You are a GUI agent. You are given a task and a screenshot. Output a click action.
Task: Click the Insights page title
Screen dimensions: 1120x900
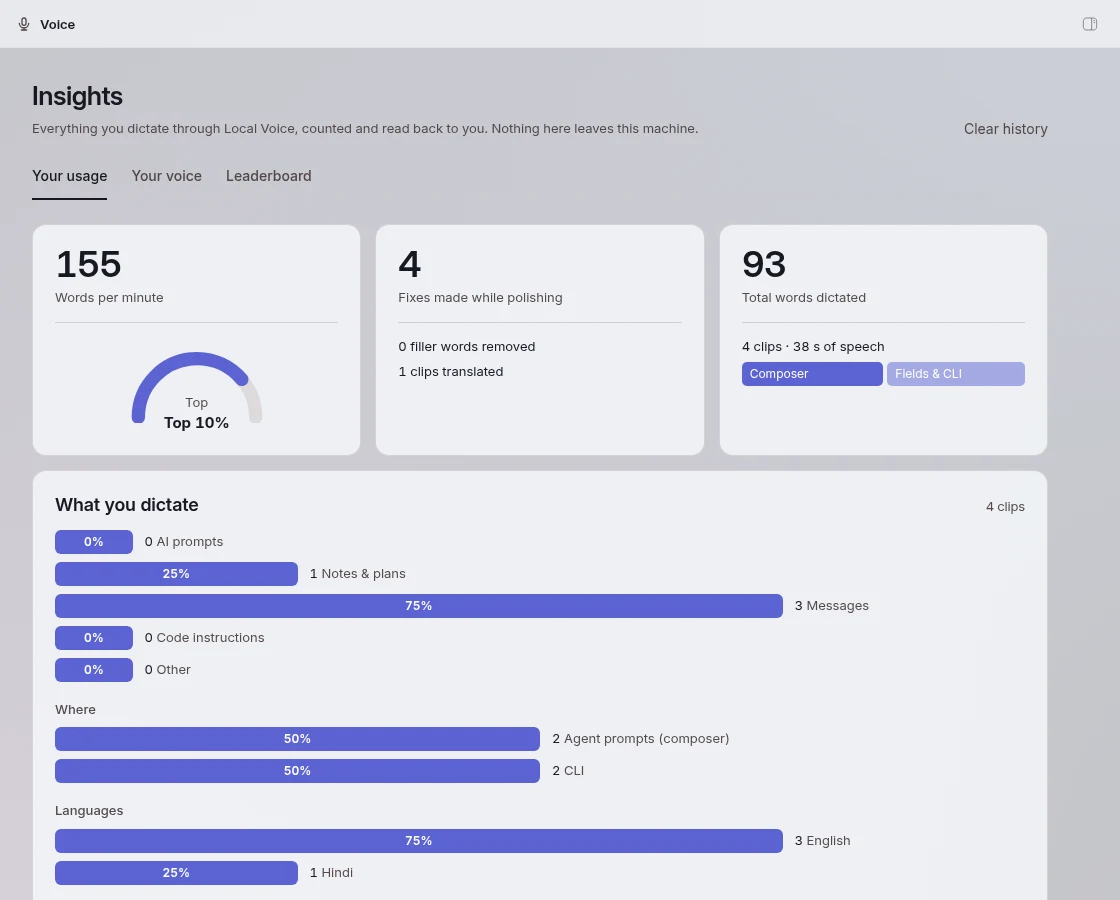77,96
